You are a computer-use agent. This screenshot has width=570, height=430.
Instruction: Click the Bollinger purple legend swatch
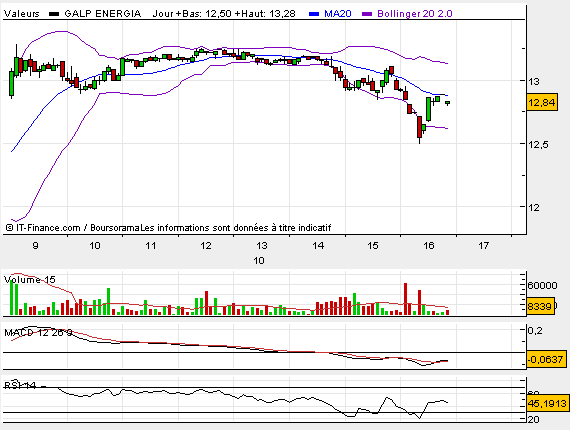click(x=367, y=14)
